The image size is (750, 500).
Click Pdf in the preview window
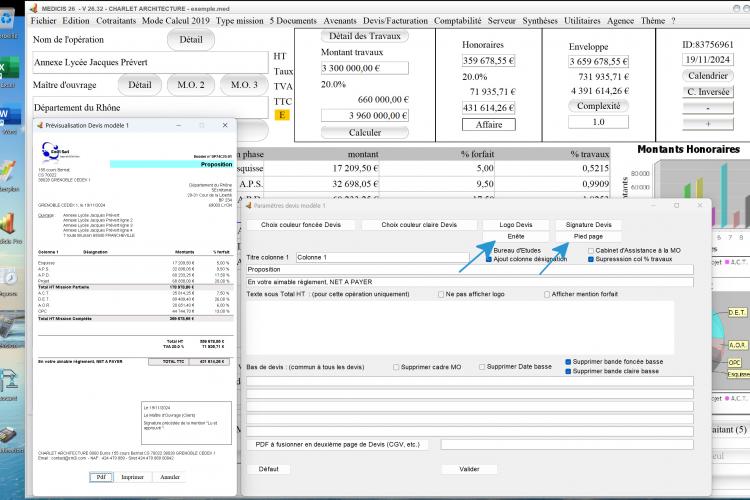pyautogui.click(x=101, y=477)
